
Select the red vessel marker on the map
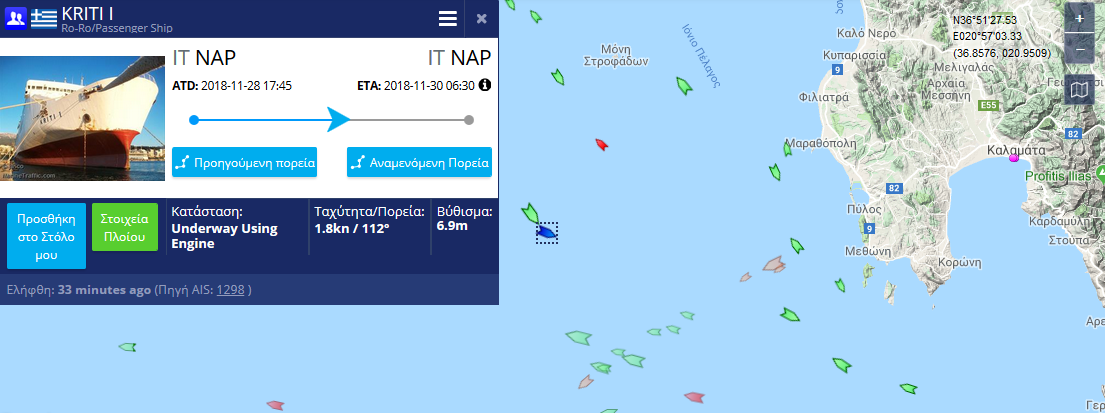(x=601, y=145)
